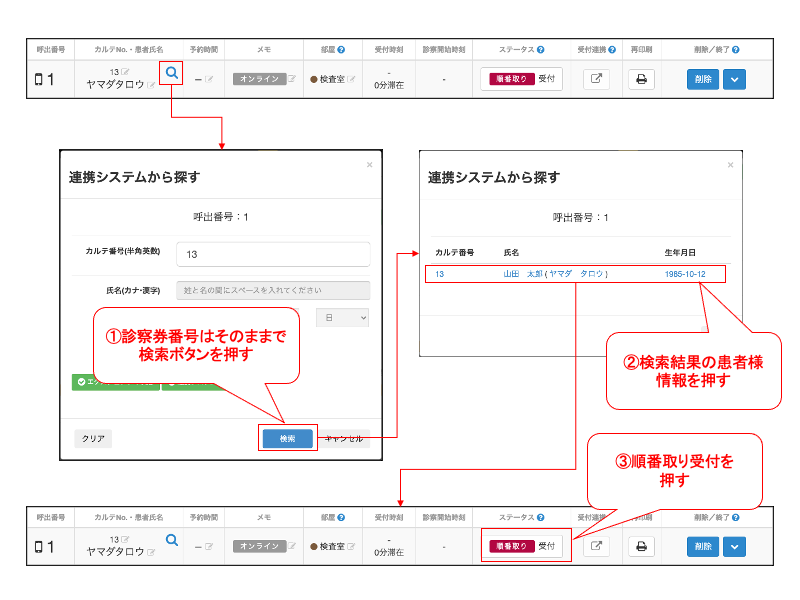This screenshot has width=800, height=600.
Task: Click オンライン memo badge in upper row
Action: click(260, 79)
